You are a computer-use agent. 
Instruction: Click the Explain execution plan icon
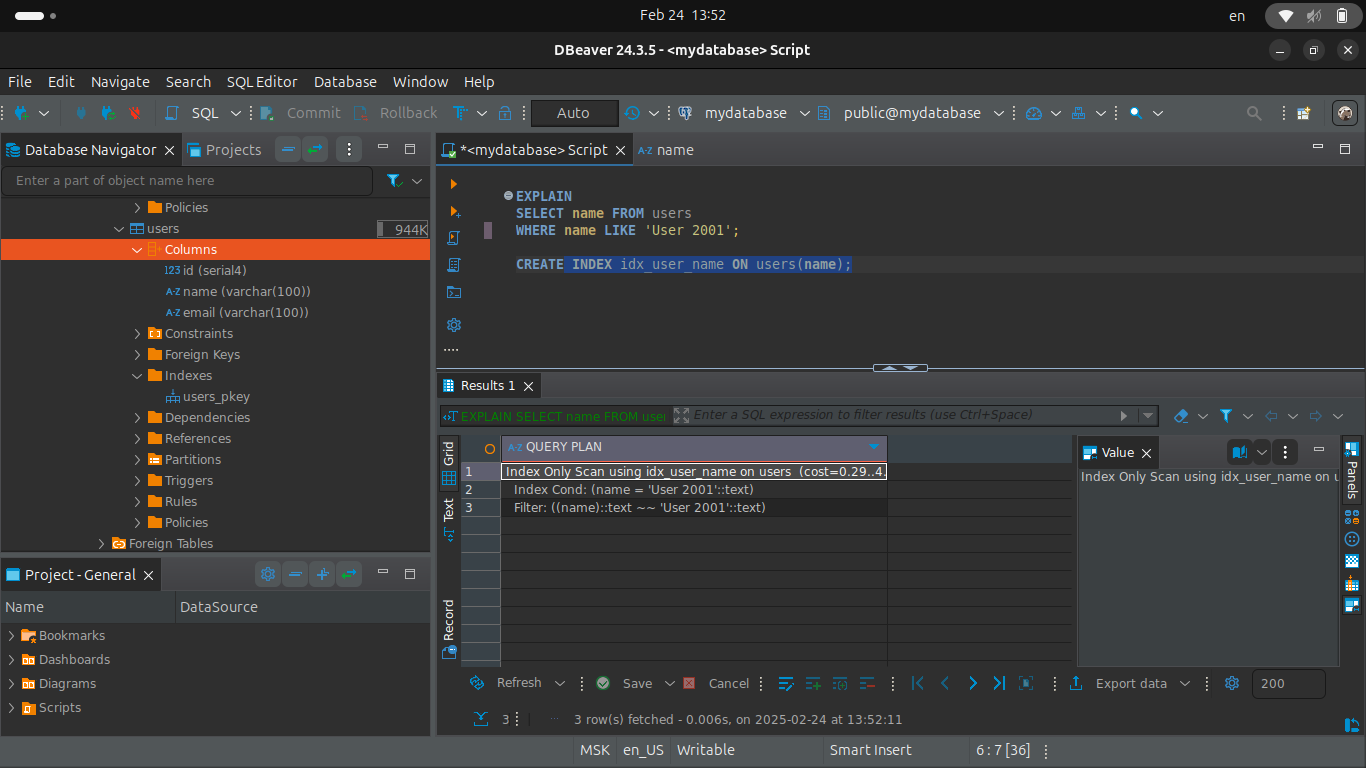click(453, 265)
